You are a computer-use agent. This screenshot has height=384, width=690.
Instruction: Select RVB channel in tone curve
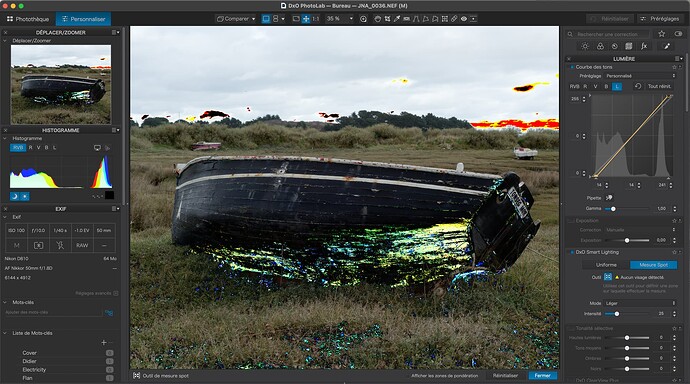574,87
